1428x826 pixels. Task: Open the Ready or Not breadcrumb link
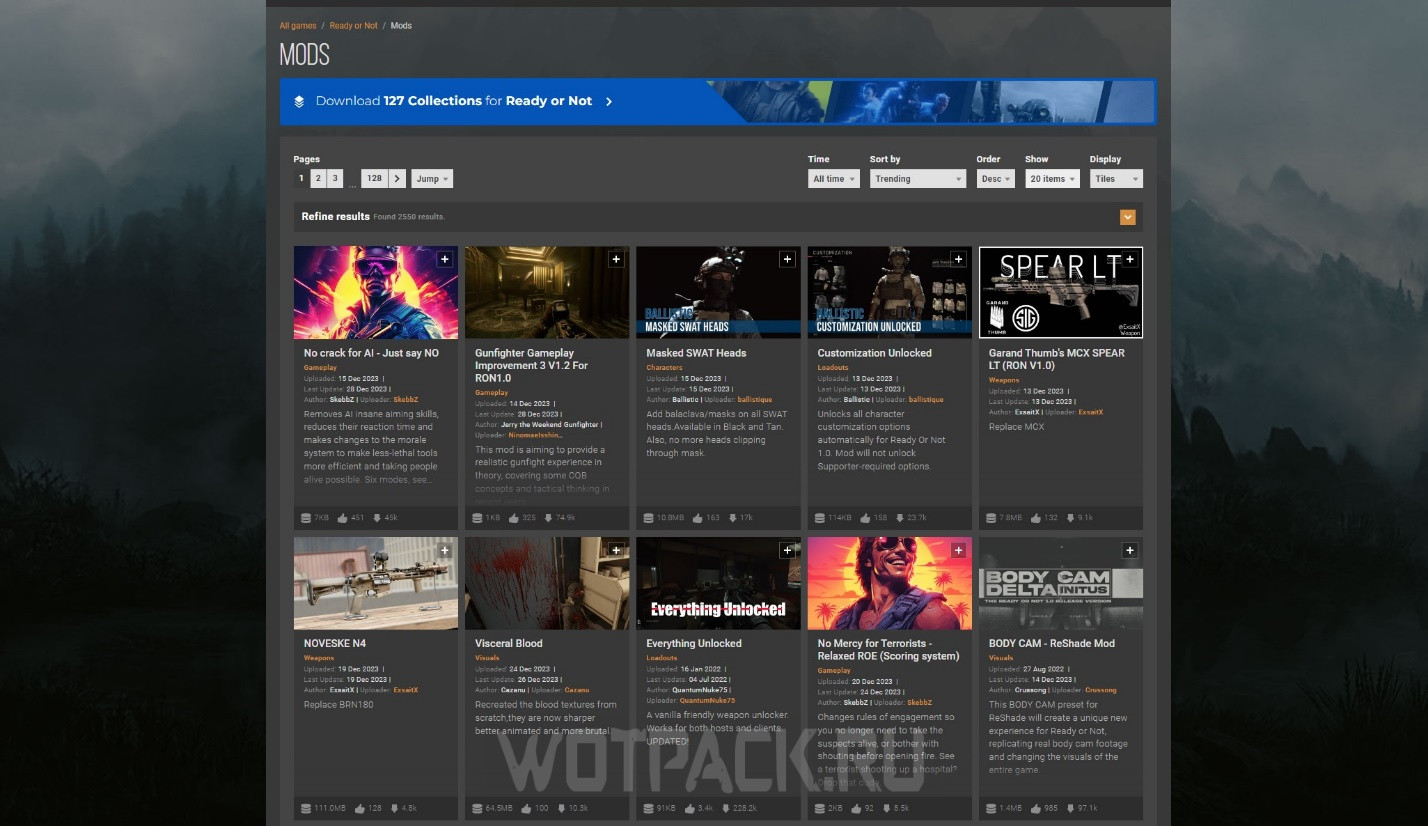[353, 26]
